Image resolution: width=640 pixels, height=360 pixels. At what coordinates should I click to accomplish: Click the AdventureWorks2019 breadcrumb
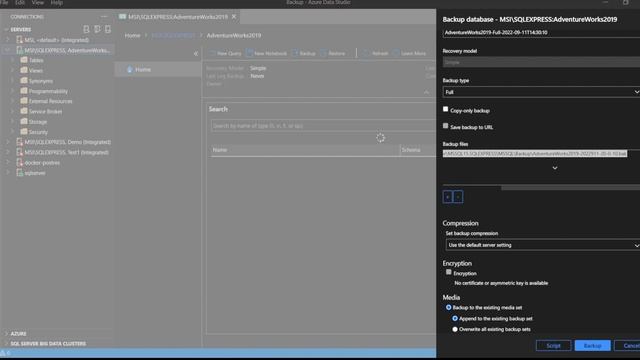point(233,36)
